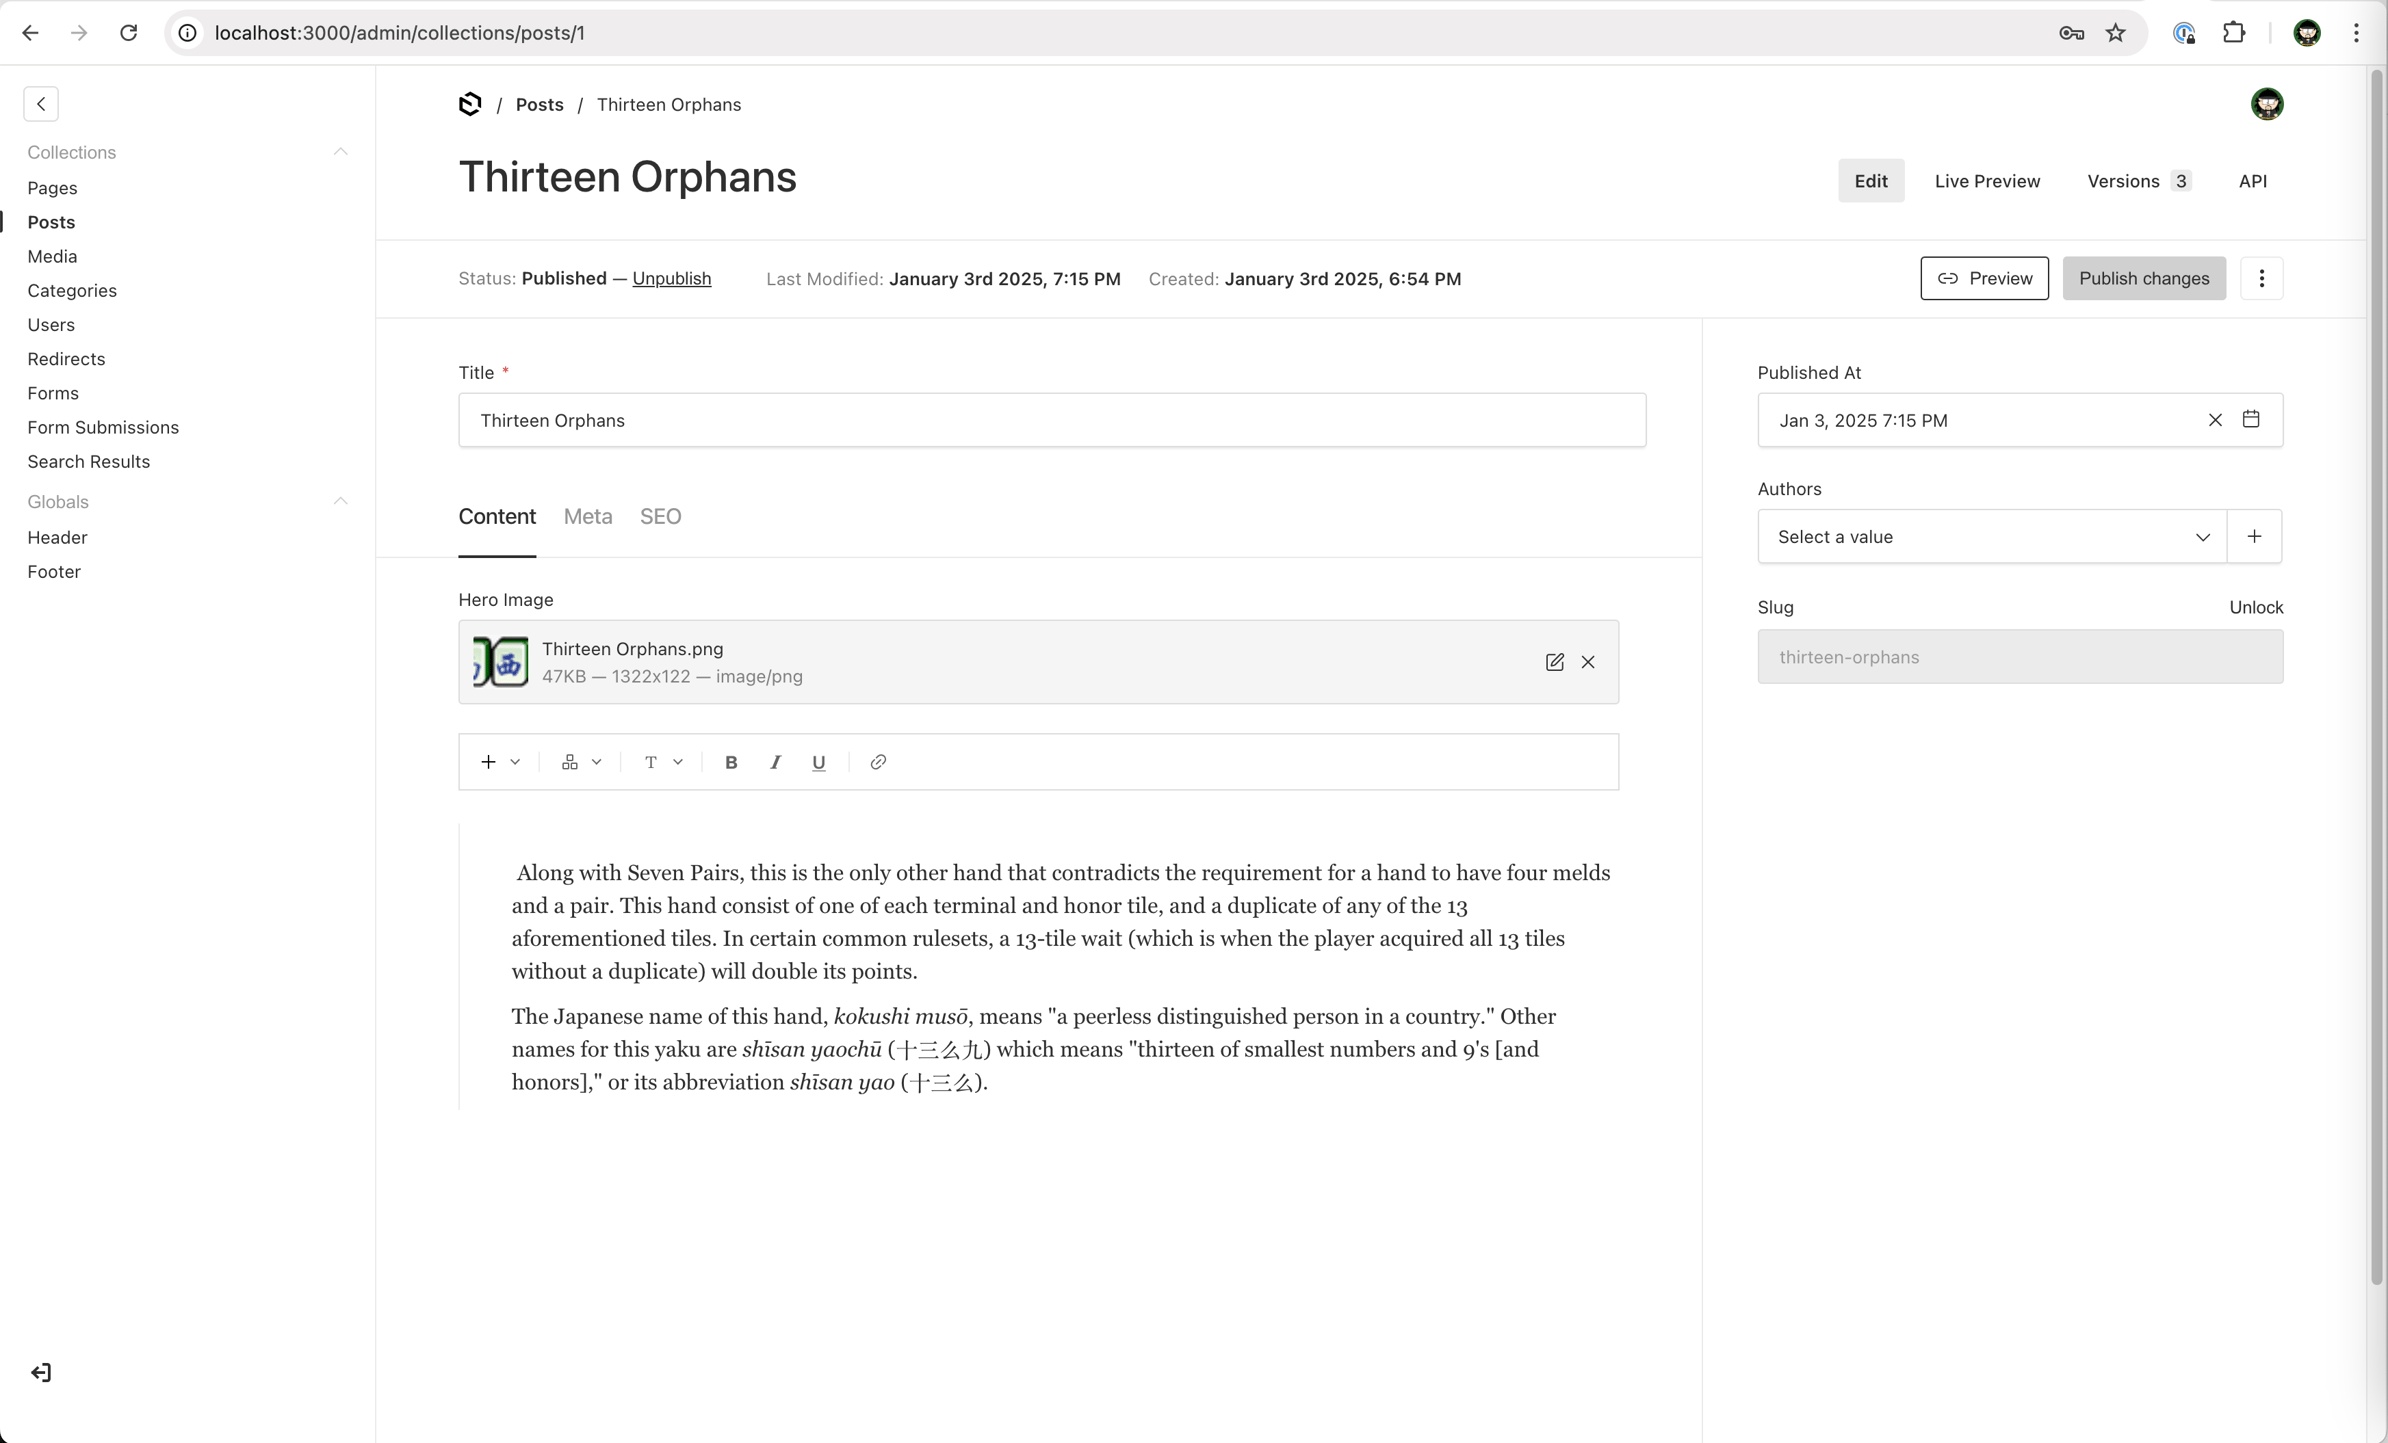Add a new block with the plus icon
The width and height of the screenshot is (2388, 1443).
point(489,761)
